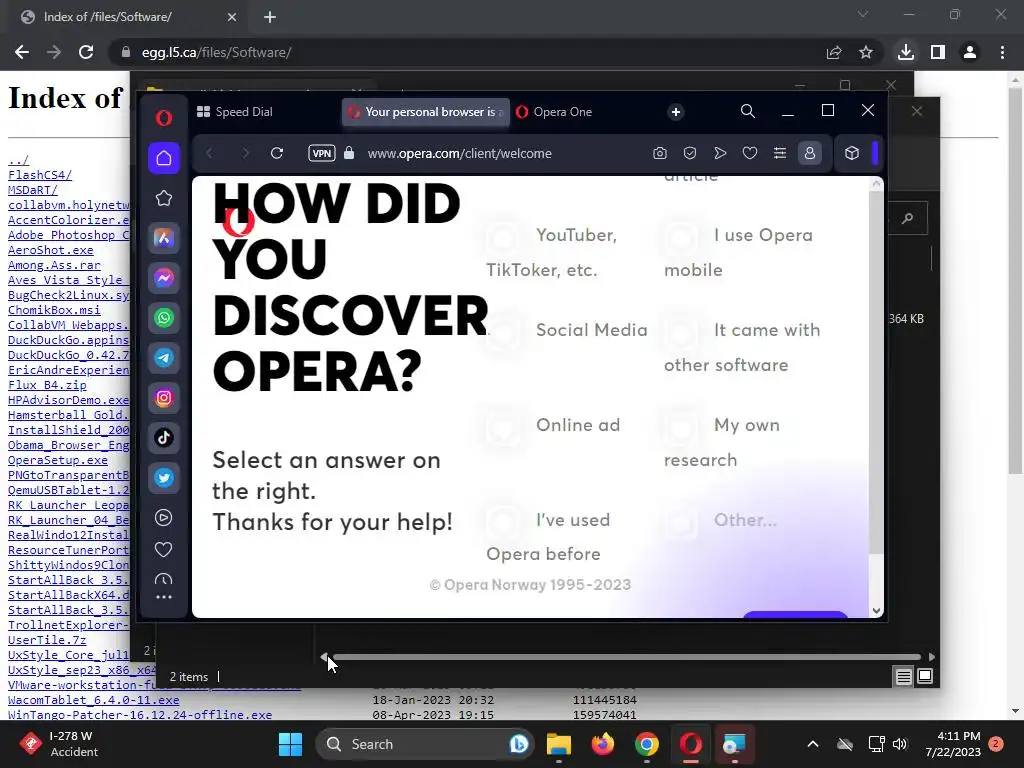Click the taskbar Search box
The image size is (1024, 768).
click(424, 744)
